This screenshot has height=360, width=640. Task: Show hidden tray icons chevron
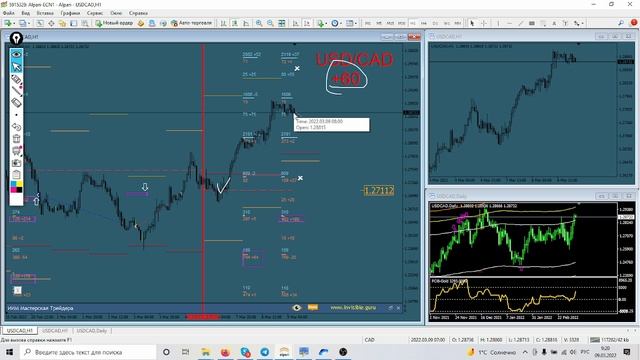point(525,352)
